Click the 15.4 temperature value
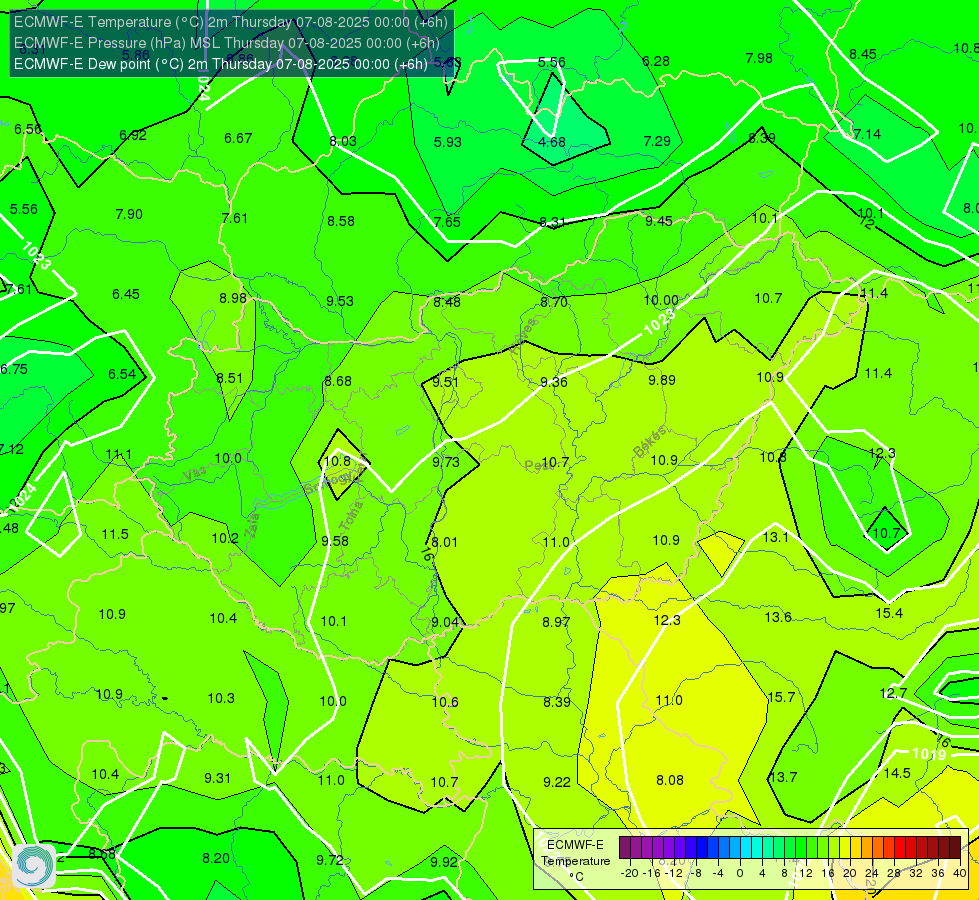This screenshot has height=900, width=979. (889, 613)
